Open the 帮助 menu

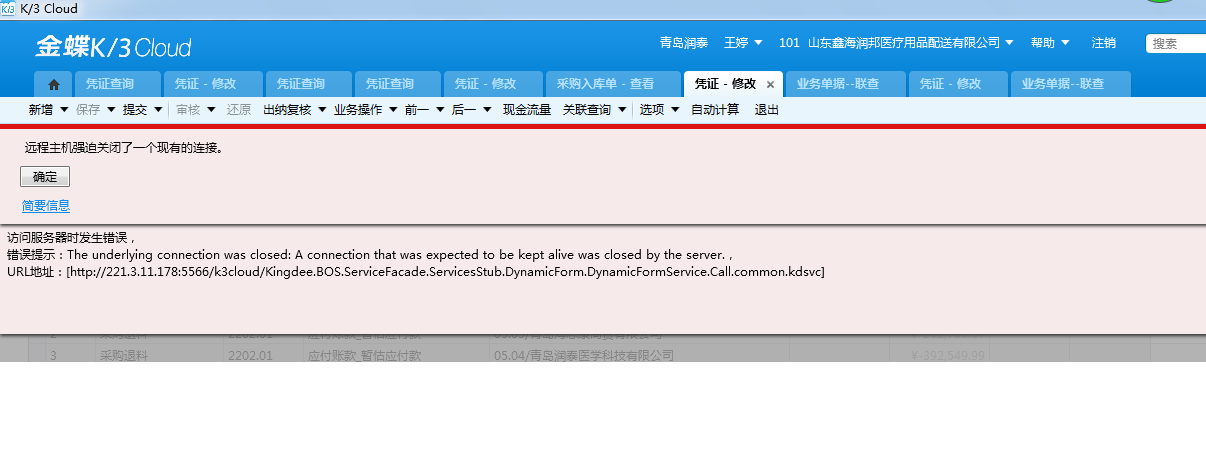(1050, 43)
